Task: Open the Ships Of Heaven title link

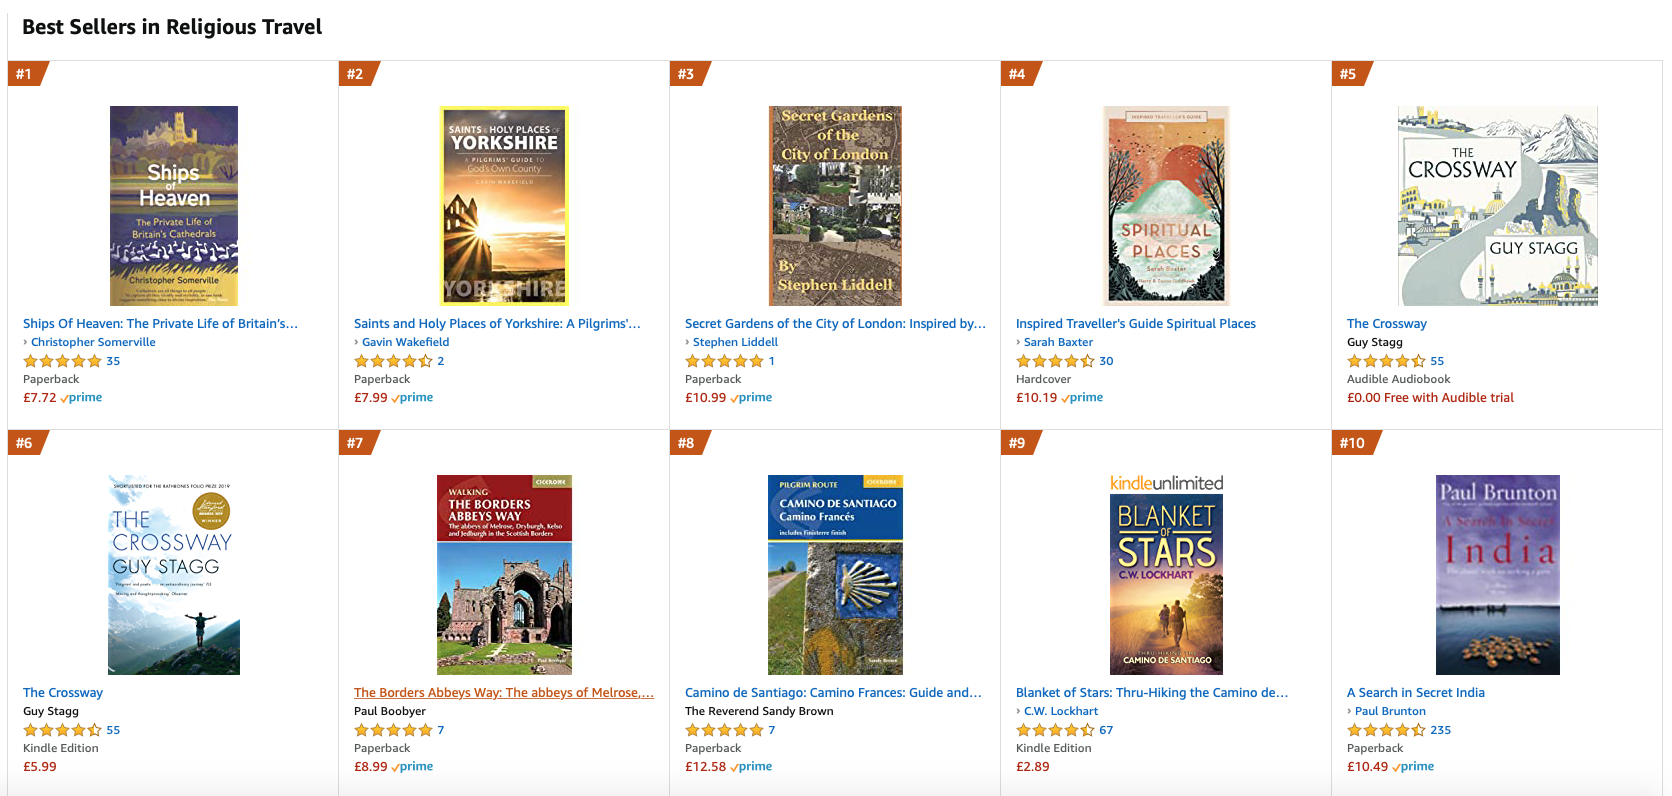Action: 160,323
